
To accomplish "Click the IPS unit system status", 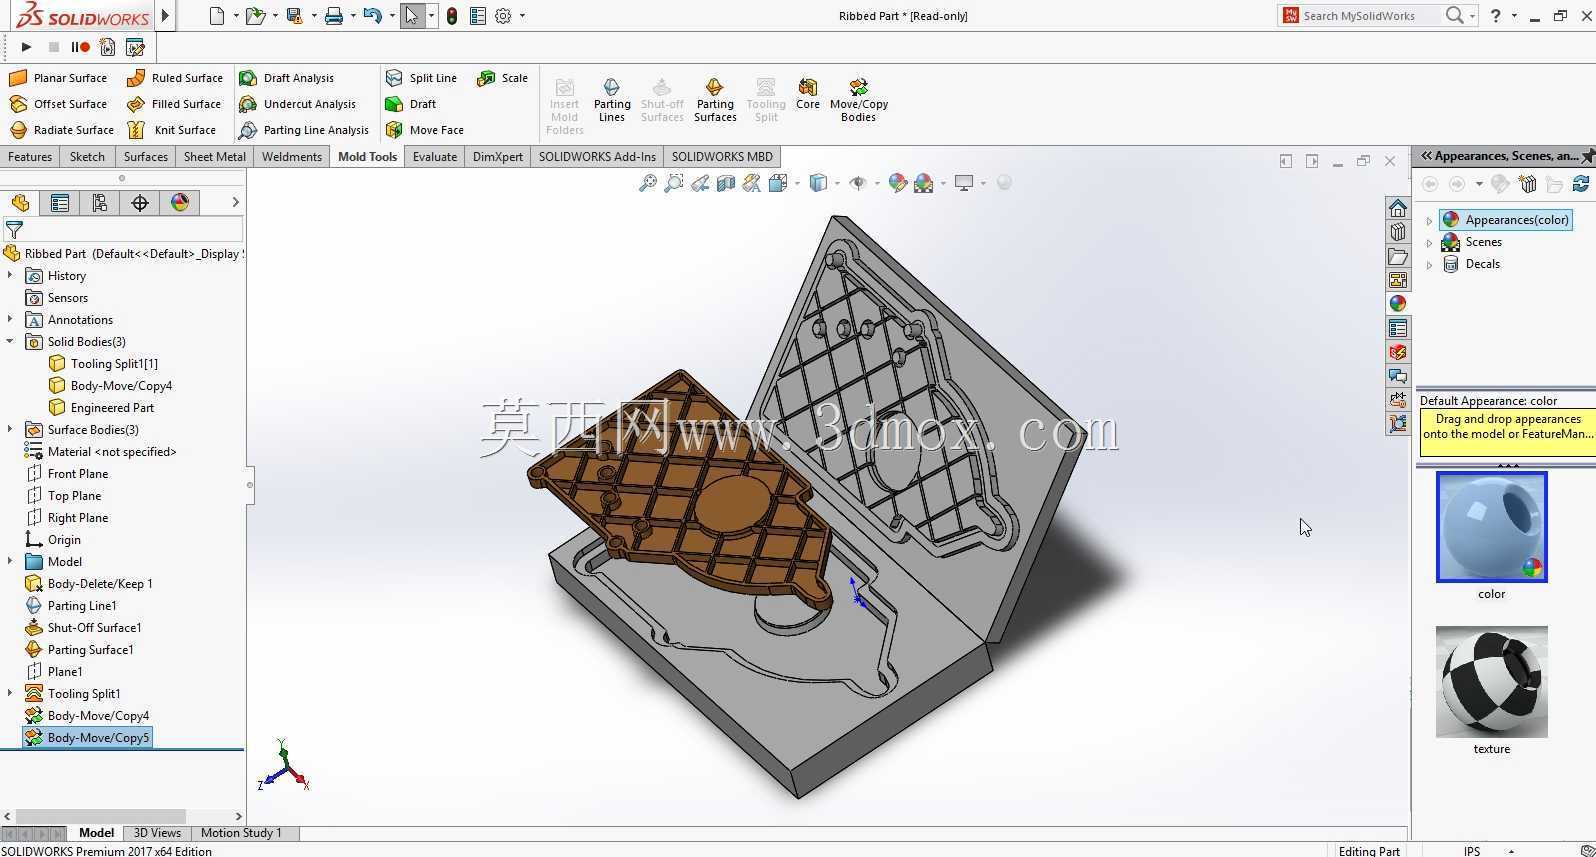I will pos(1472,851).
